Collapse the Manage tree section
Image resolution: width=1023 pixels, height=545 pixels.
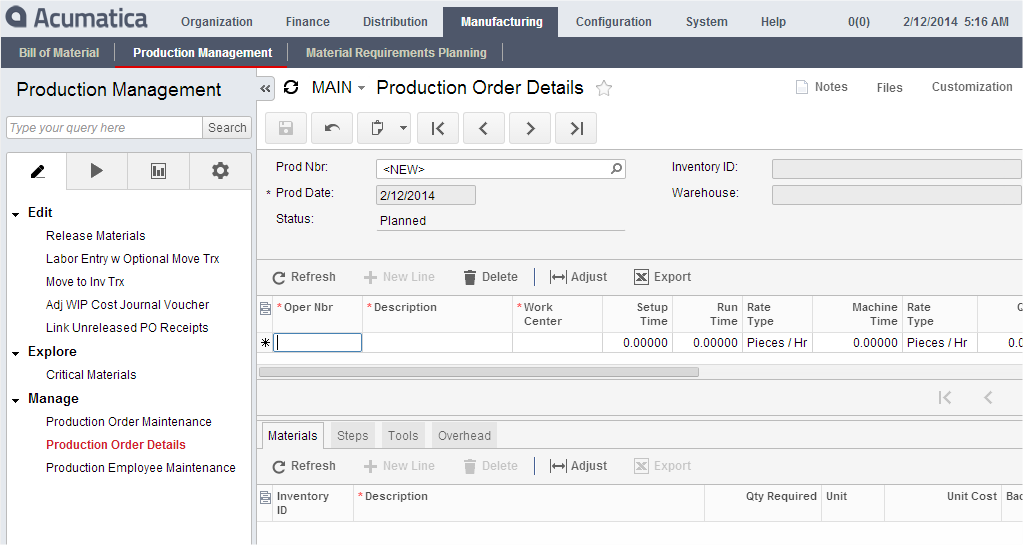click(x=16, y=400)
